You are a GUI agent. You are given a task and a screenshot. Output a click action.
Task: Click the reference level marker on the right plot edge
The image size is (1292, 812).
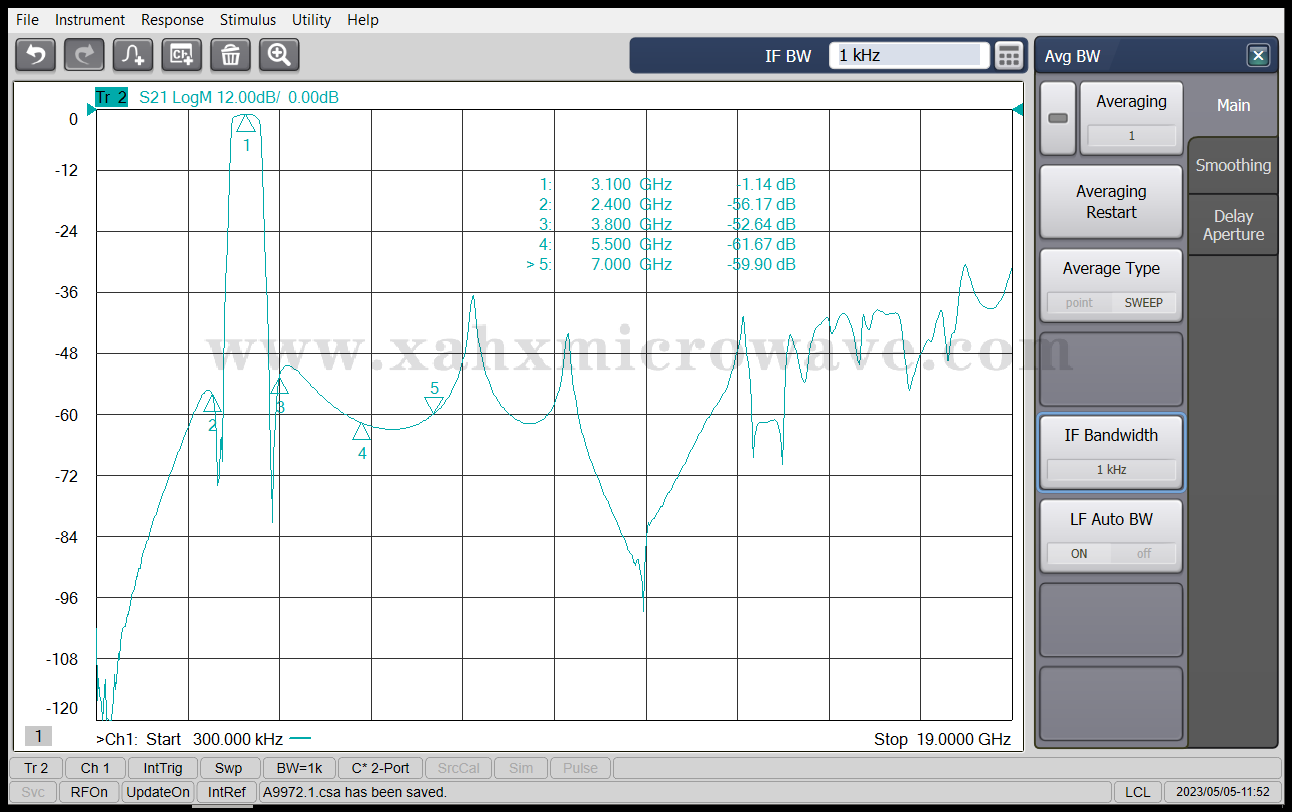pos(1018,109)
